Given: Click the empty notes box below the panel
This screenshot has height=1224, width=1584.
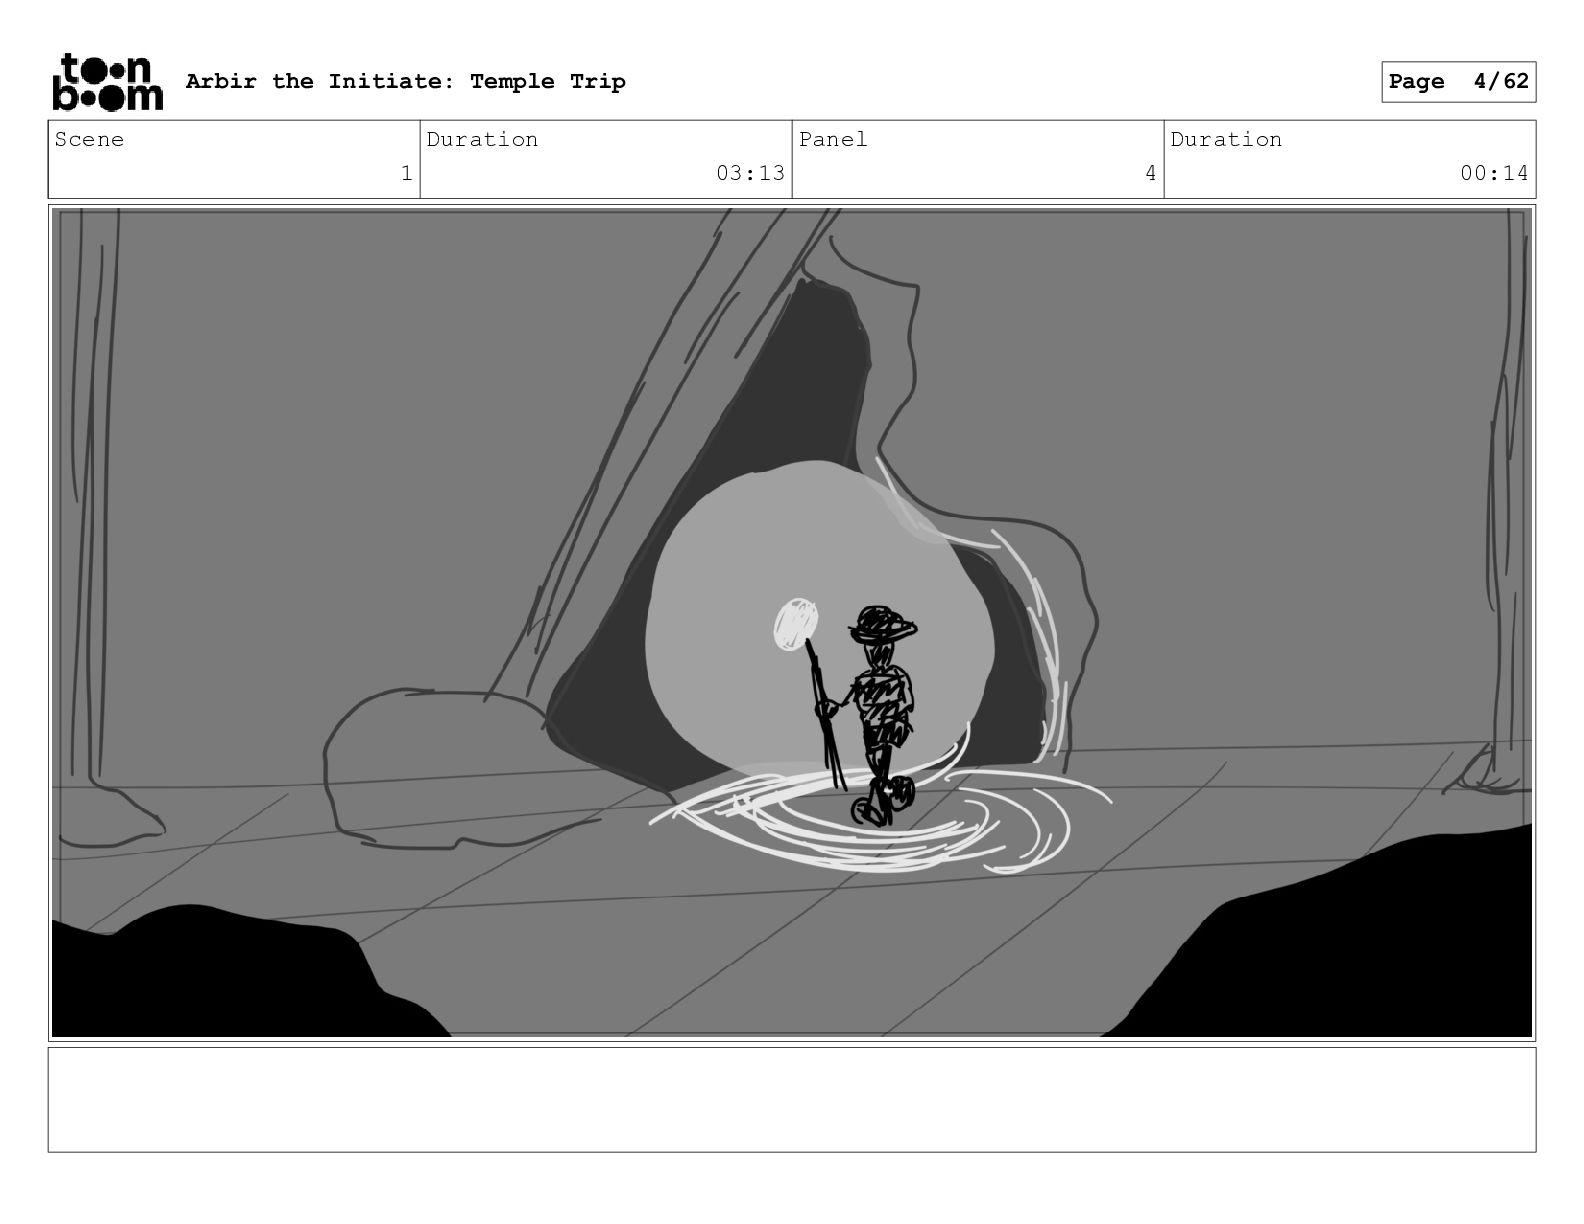Looking at the screenshot, I should [x=792, y=1099].
